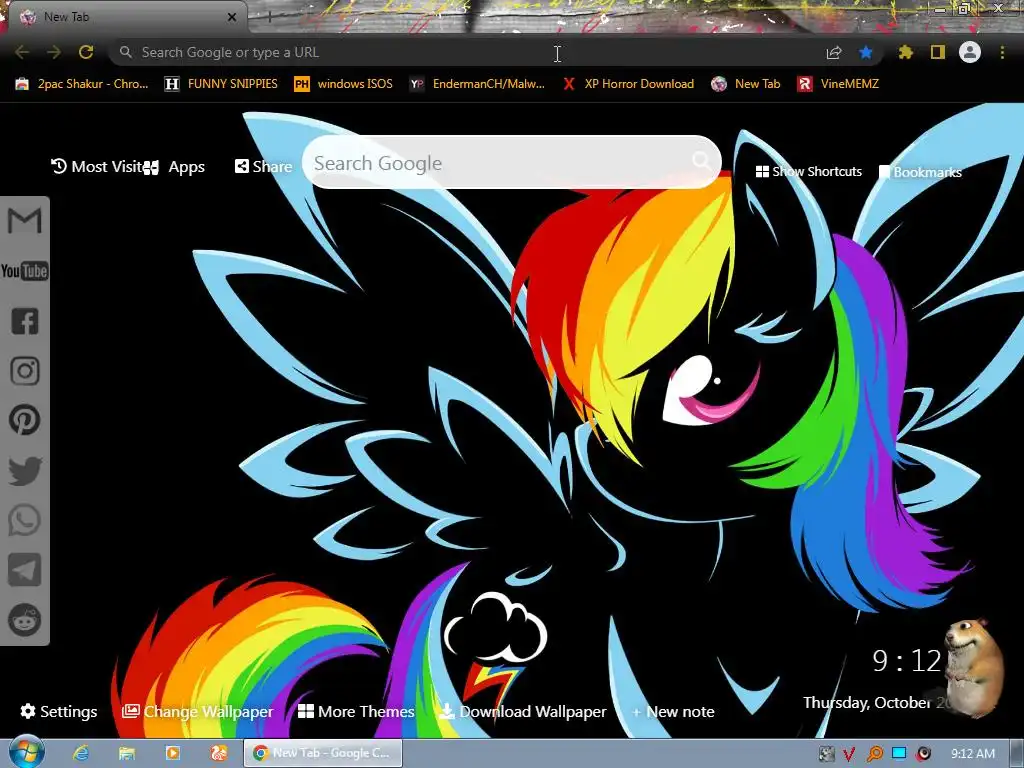Launch Internet Explorer from taskbar
This screenshot has width=1024, height=768.
pos(80,753)
